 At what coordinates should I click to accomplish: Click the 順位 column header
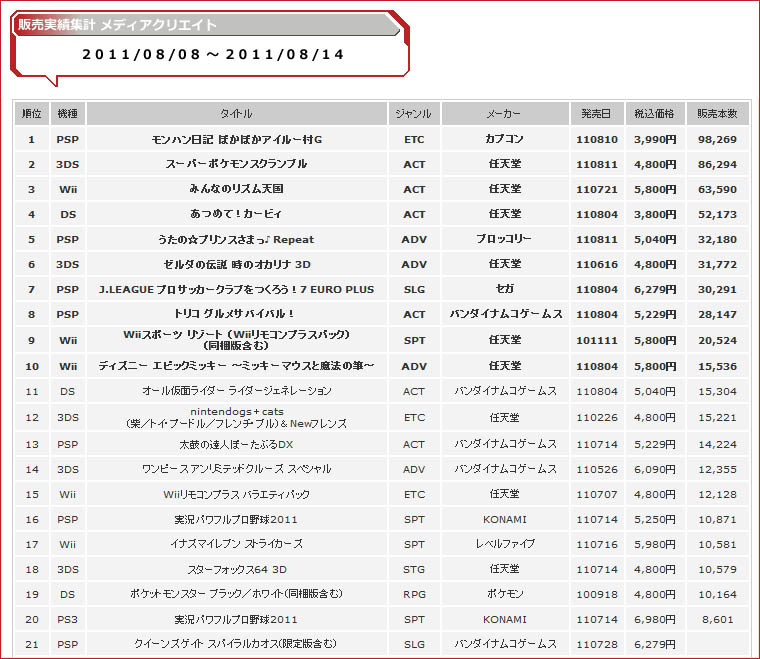(x=32, y=114)
